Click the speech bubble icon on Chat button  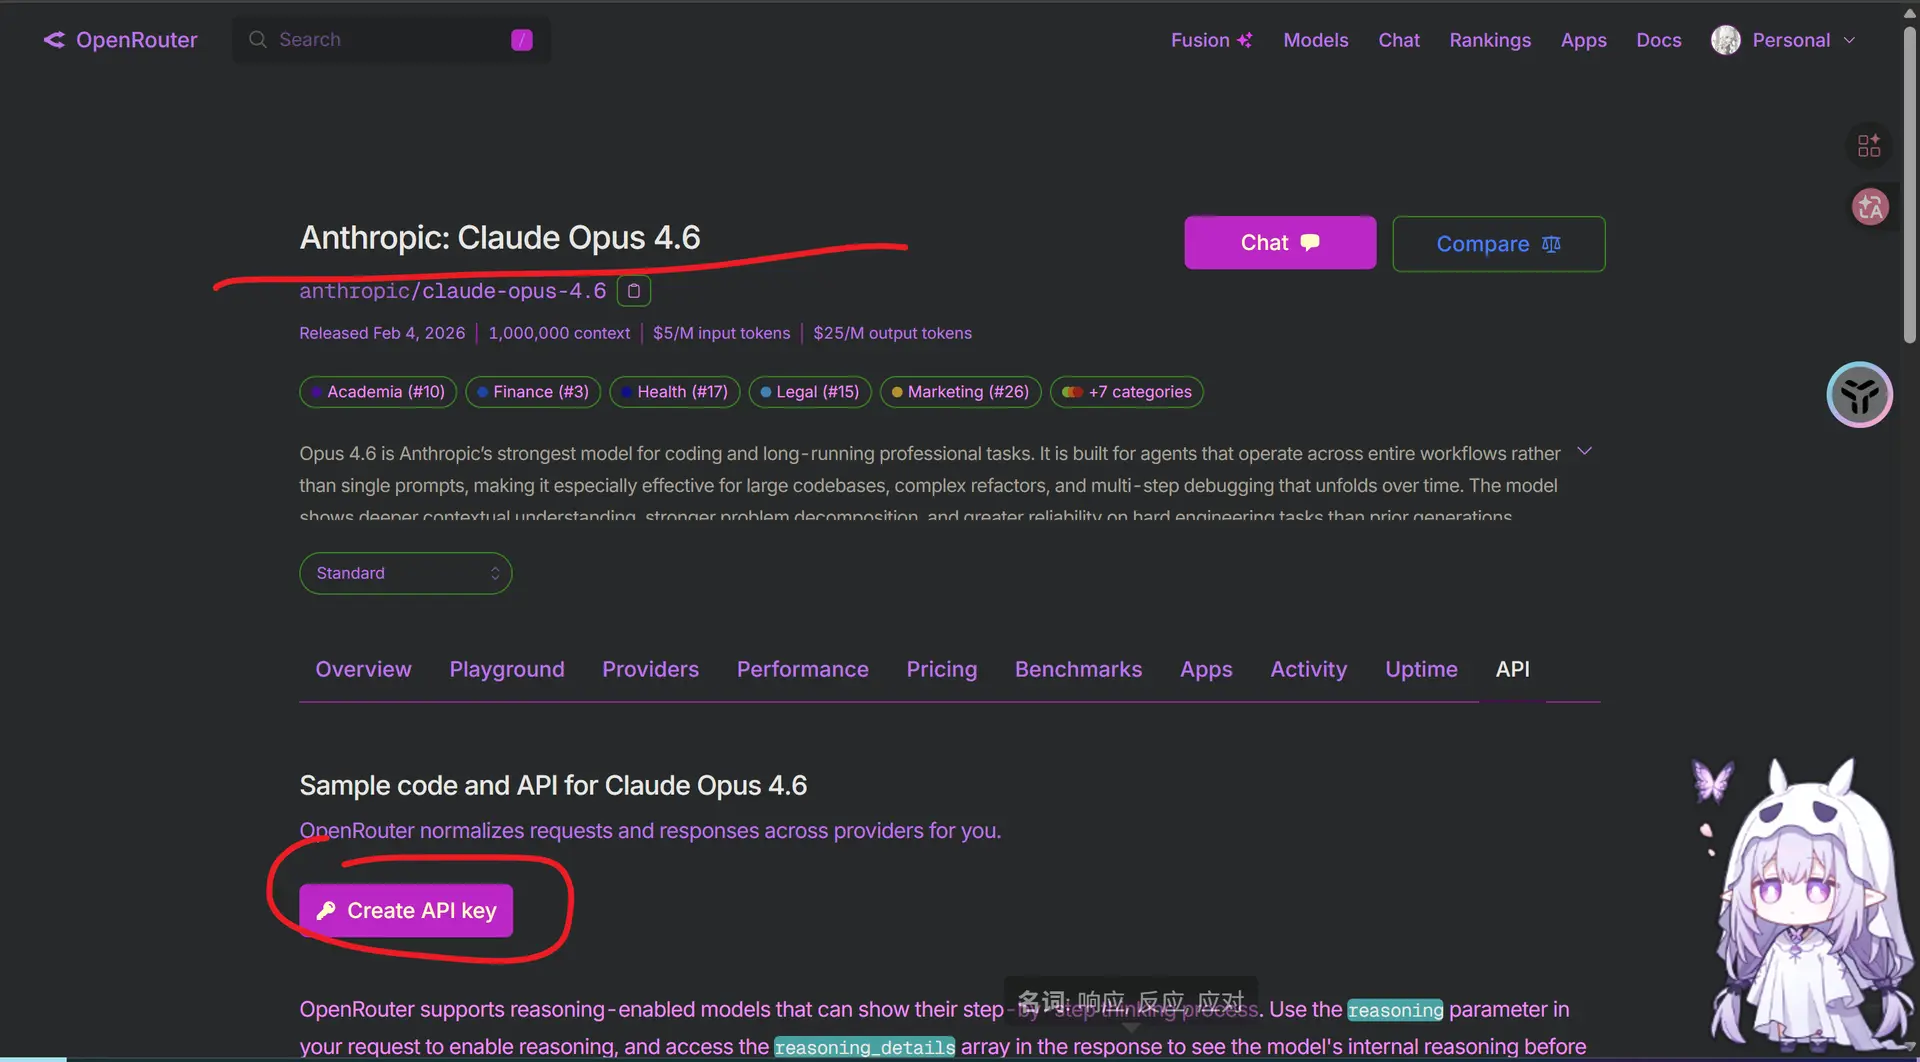pyautogui.click(x=1310, y=242)
